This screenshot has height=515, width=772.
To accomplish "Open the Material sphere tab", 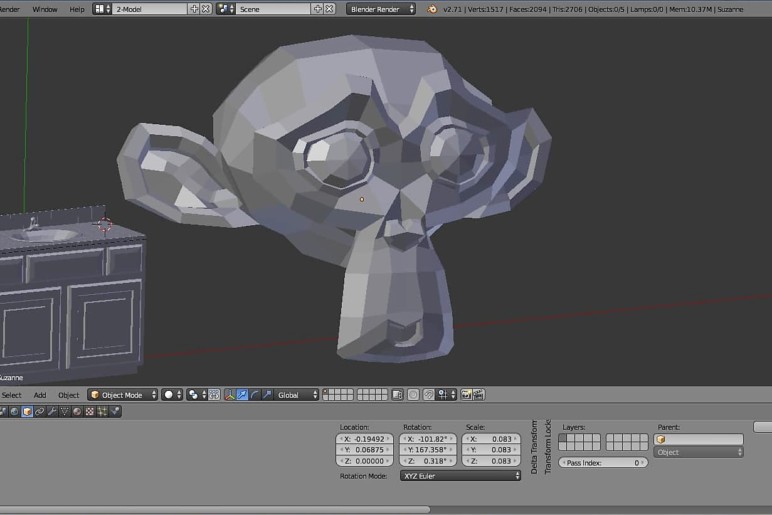I will click(x=77, y=411).
